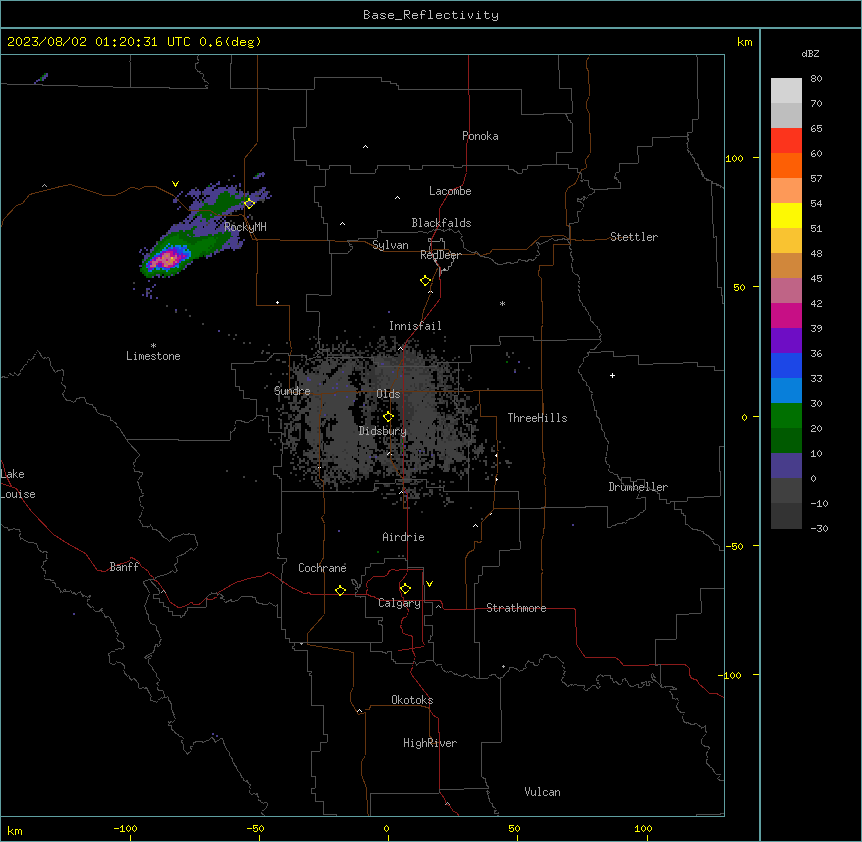Viewport: 862px width, 842px height.
Task: Click the 80 dBZ legend value
Action: click(816, 79)
